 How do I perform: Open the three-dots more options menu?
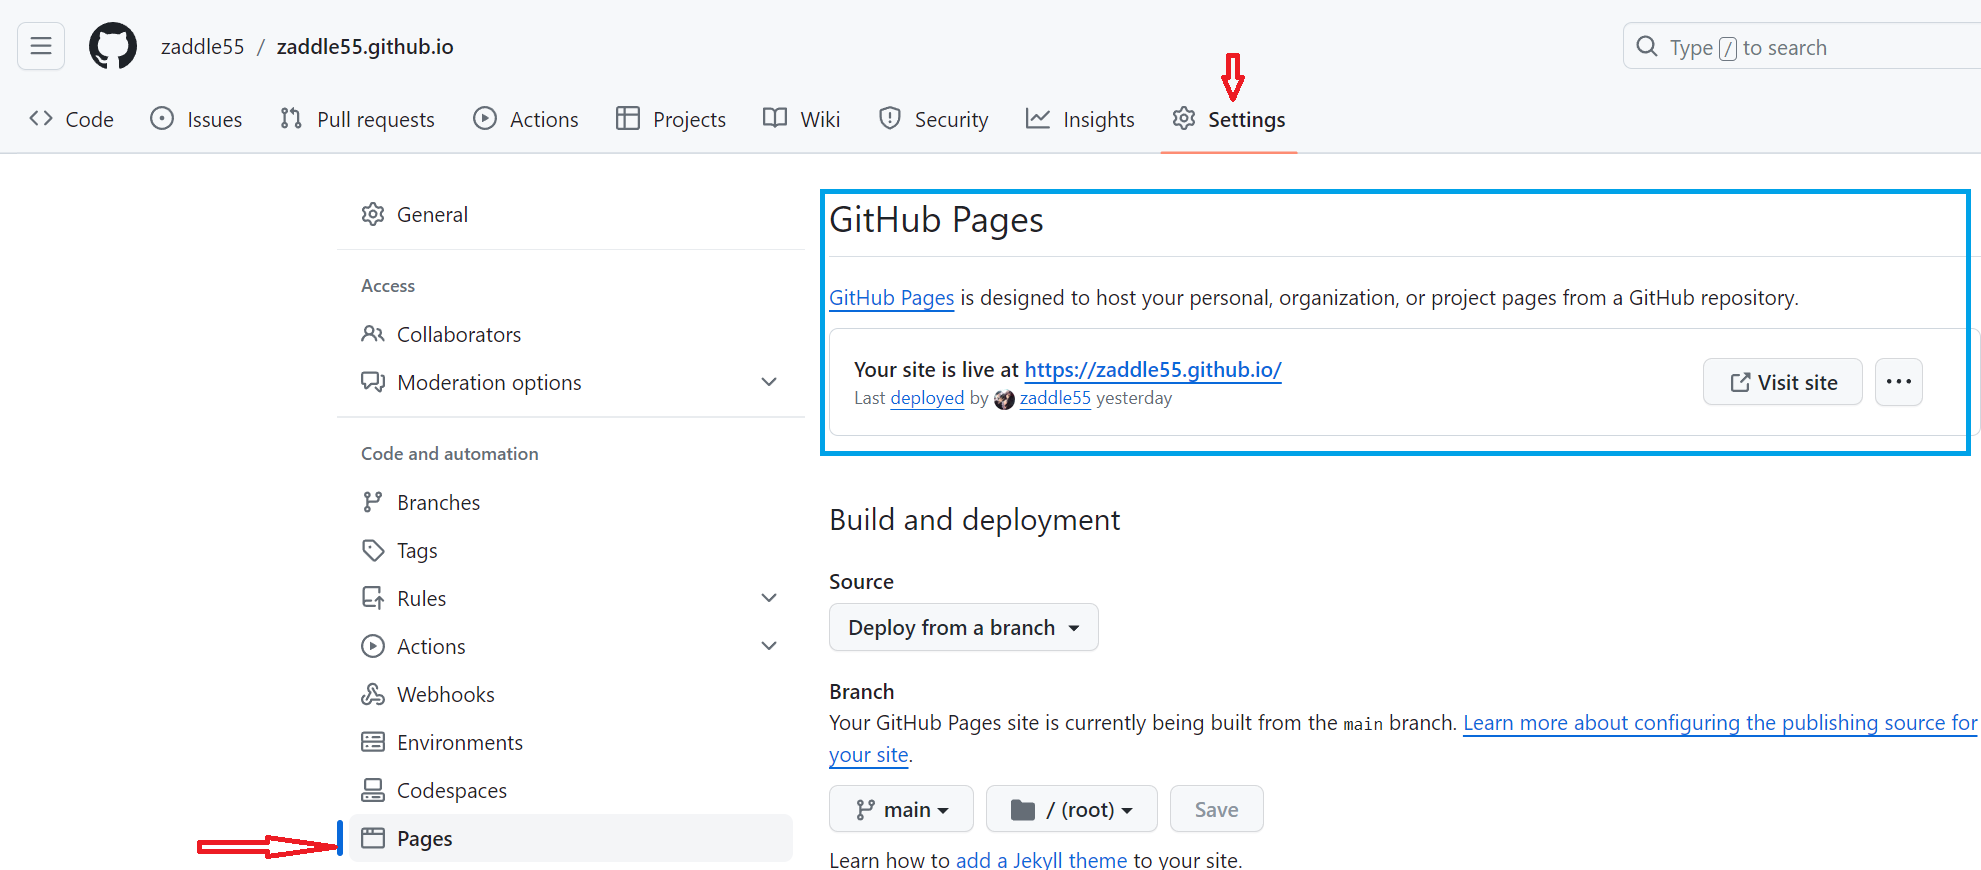[x=1899, y=382]
